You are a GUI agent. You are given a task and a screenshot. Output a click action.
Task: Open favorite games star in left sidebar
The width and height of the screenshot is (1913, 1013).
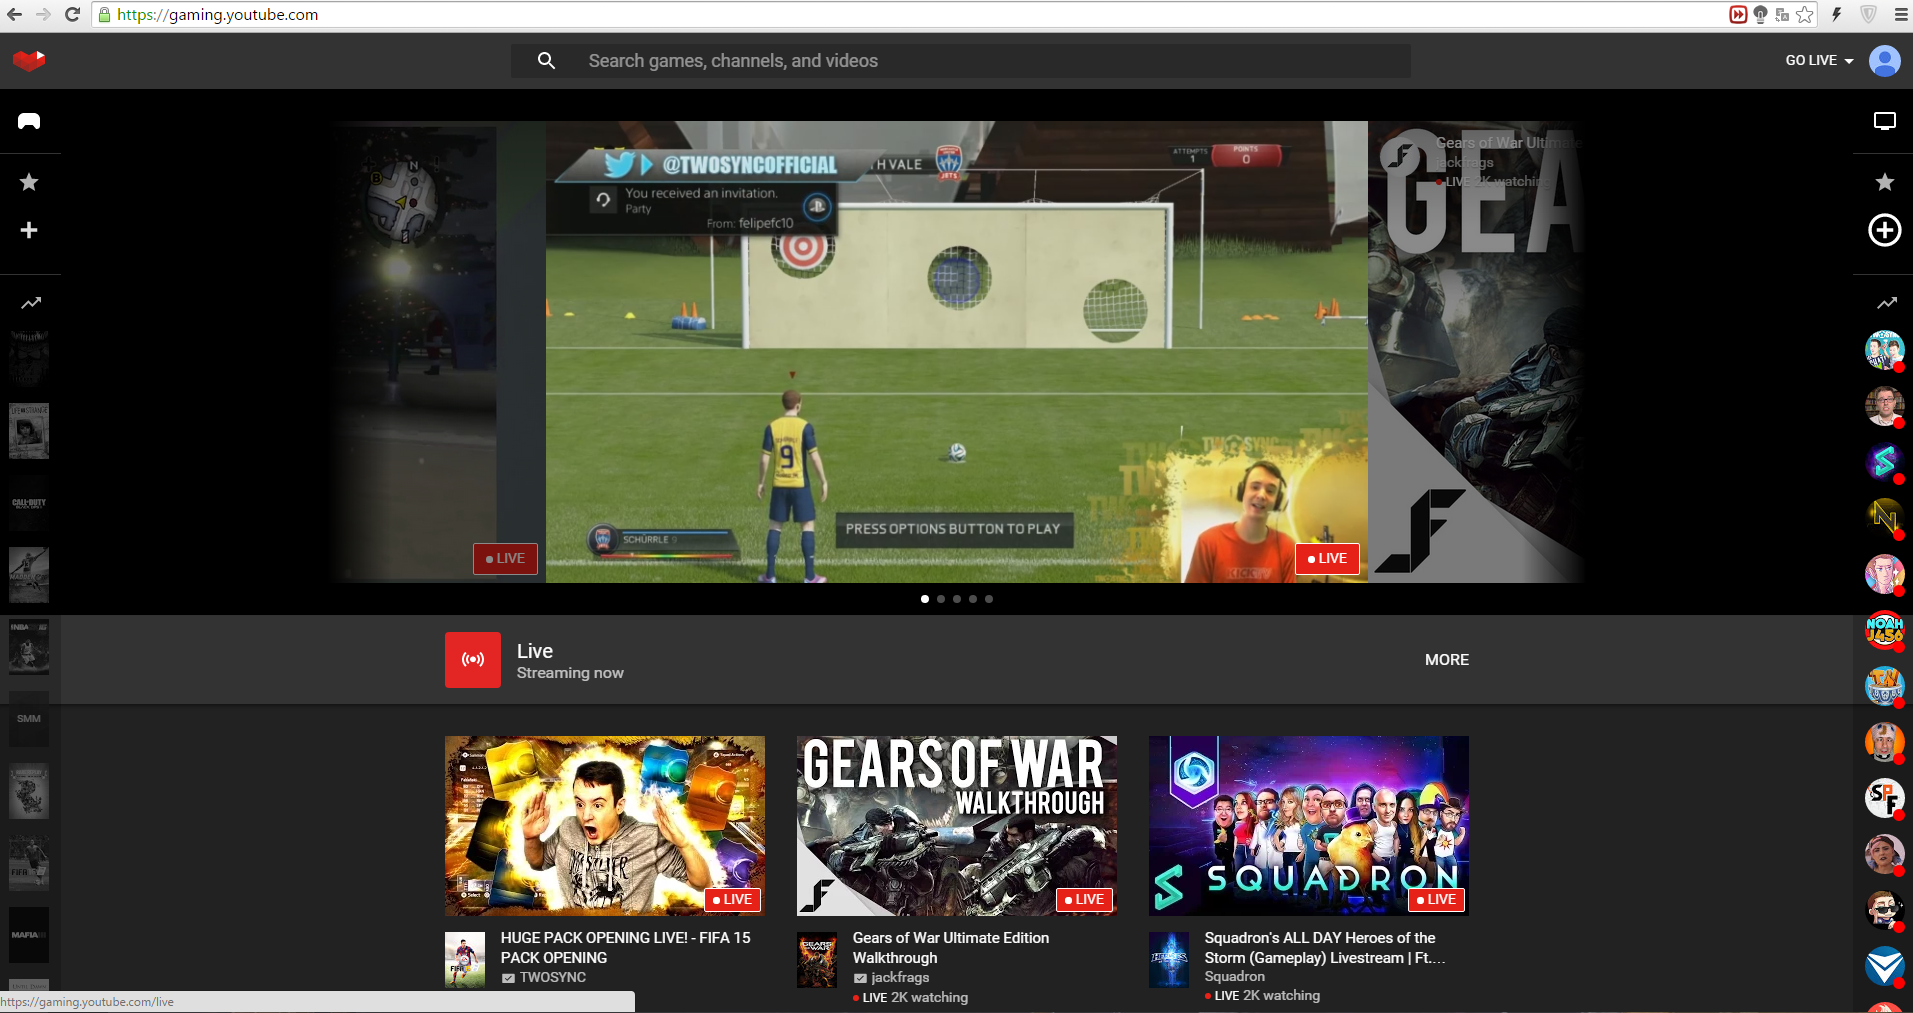(x=29, y=182)
